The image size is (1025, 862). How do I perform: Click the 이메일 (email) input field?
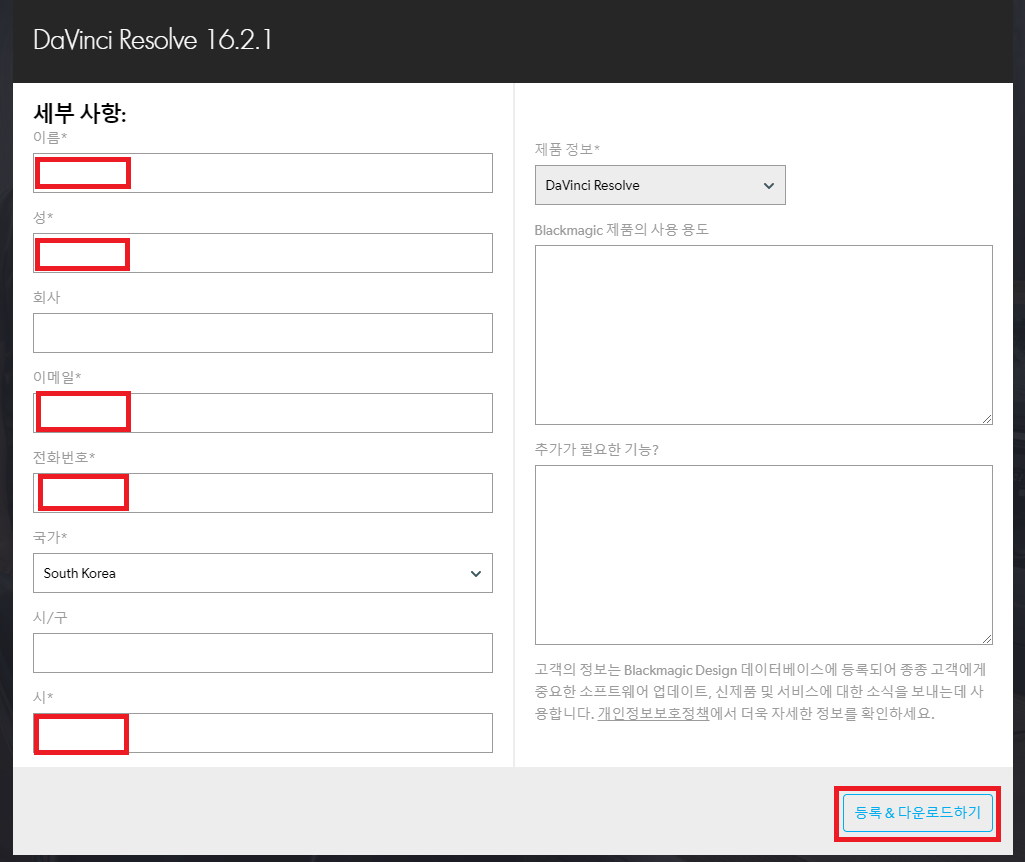[263, 413]
